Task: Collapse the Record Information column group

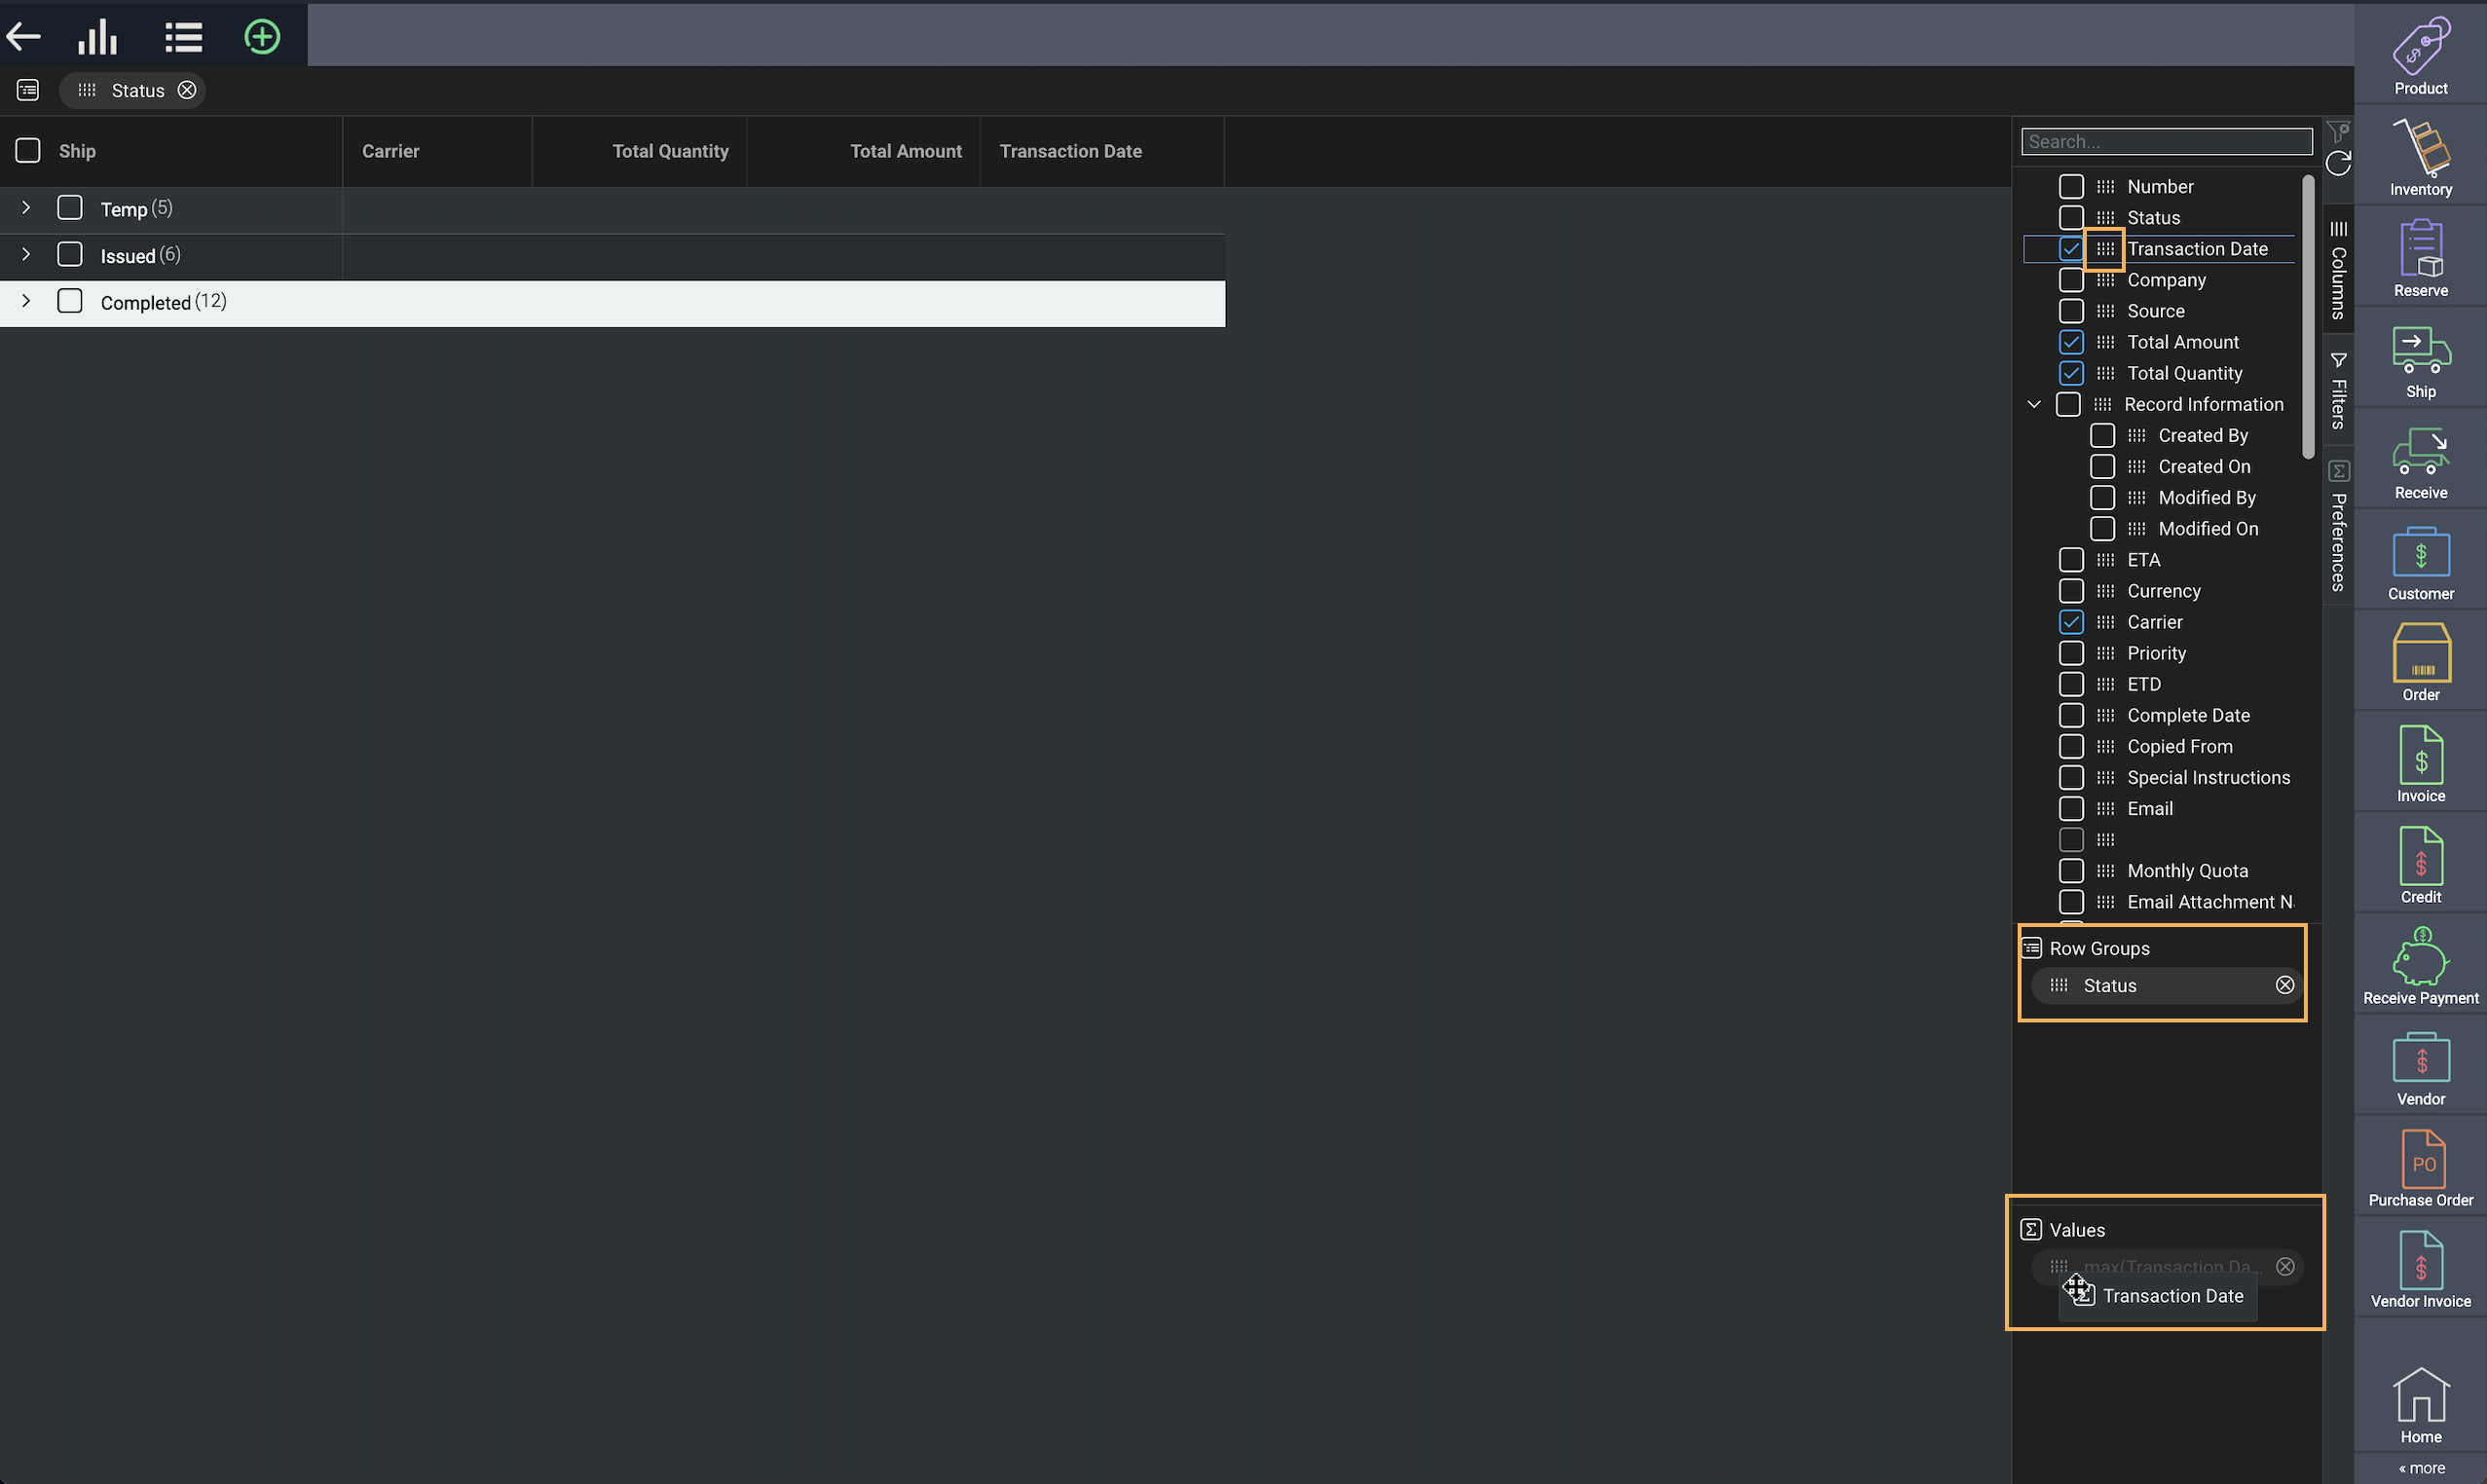Action: pos(2034,404)
